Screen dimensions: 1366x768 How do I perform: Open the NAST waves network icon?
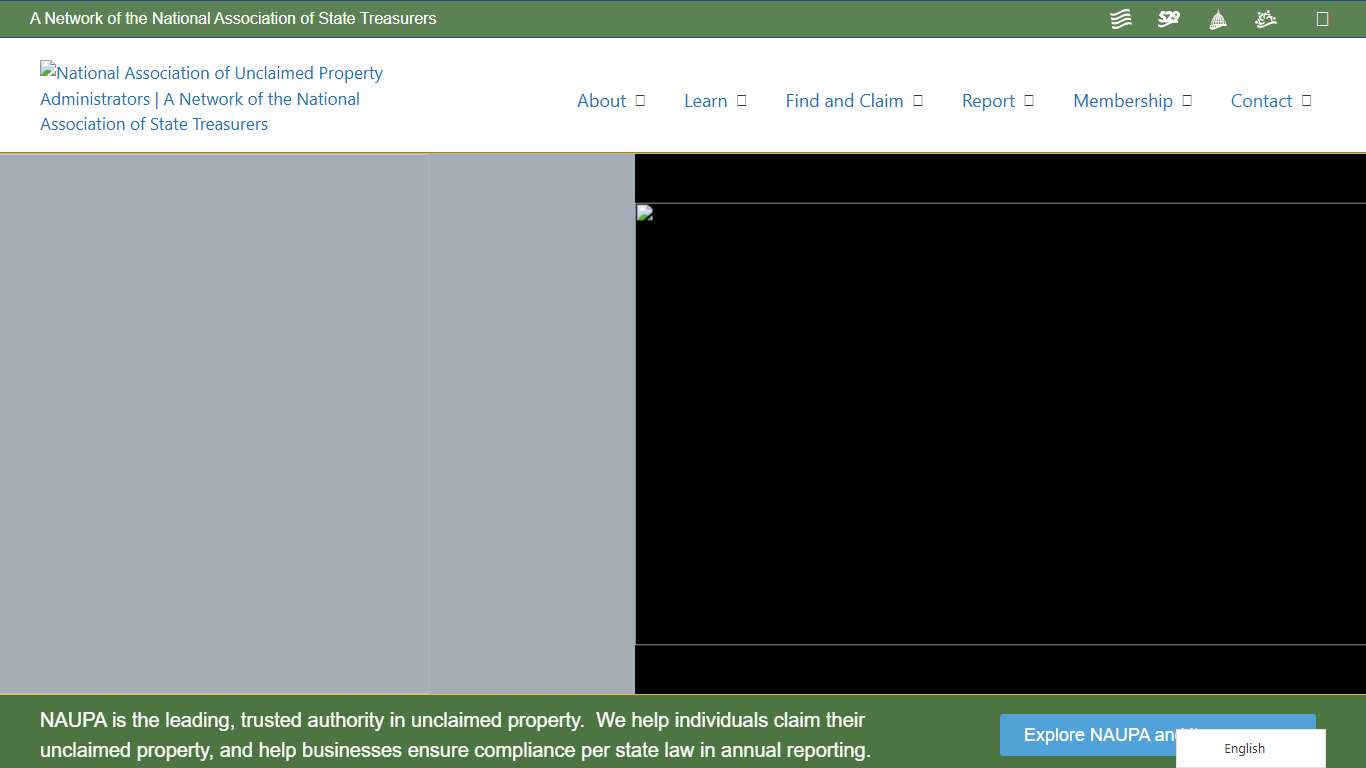tap(1120, 18)
